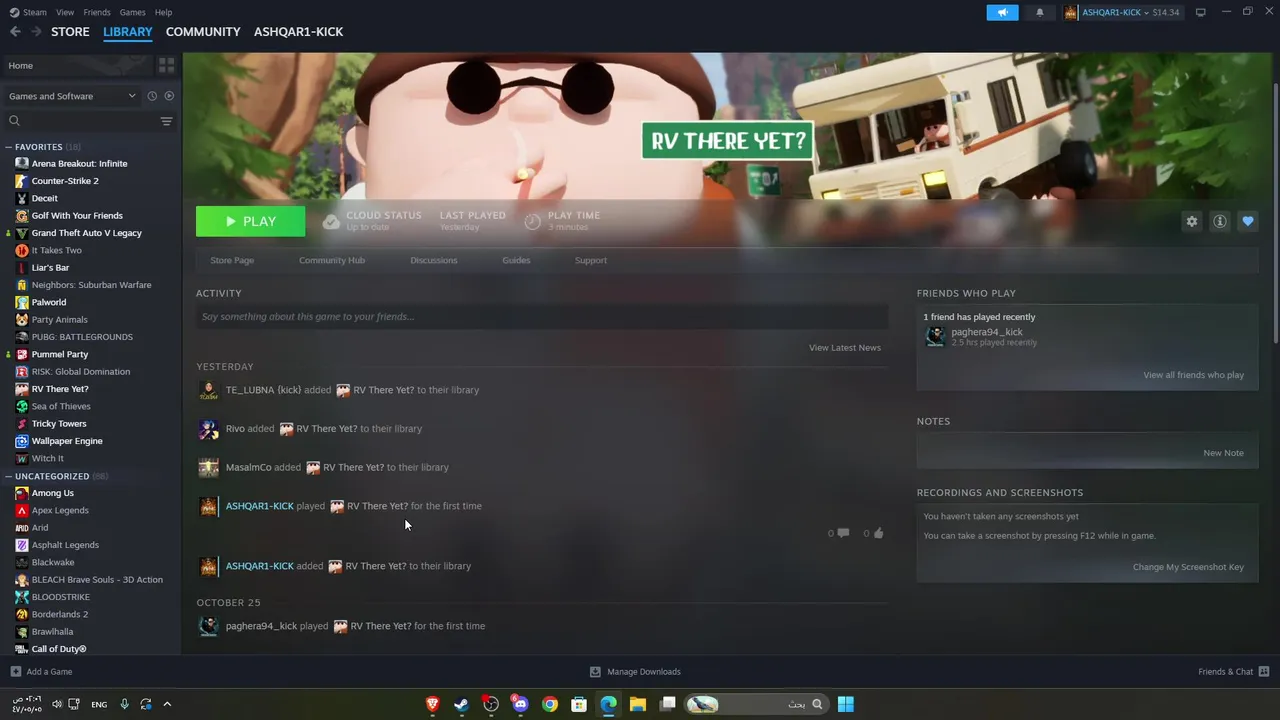Open TE_LUBNA (kick) avatar in activity feed
The width and height of the screenshot is (1280, 720).
208,390
